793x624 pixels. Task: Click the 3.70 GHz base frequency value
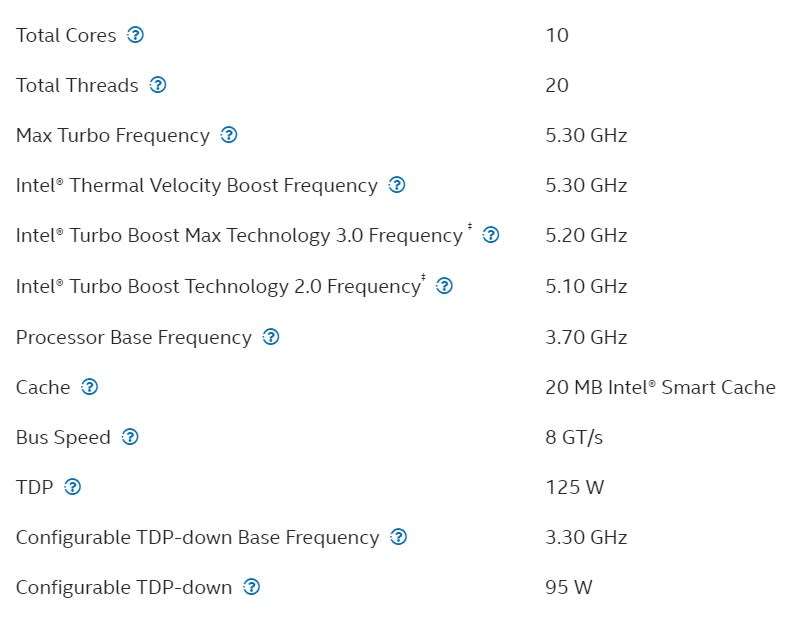pos(586,337)
